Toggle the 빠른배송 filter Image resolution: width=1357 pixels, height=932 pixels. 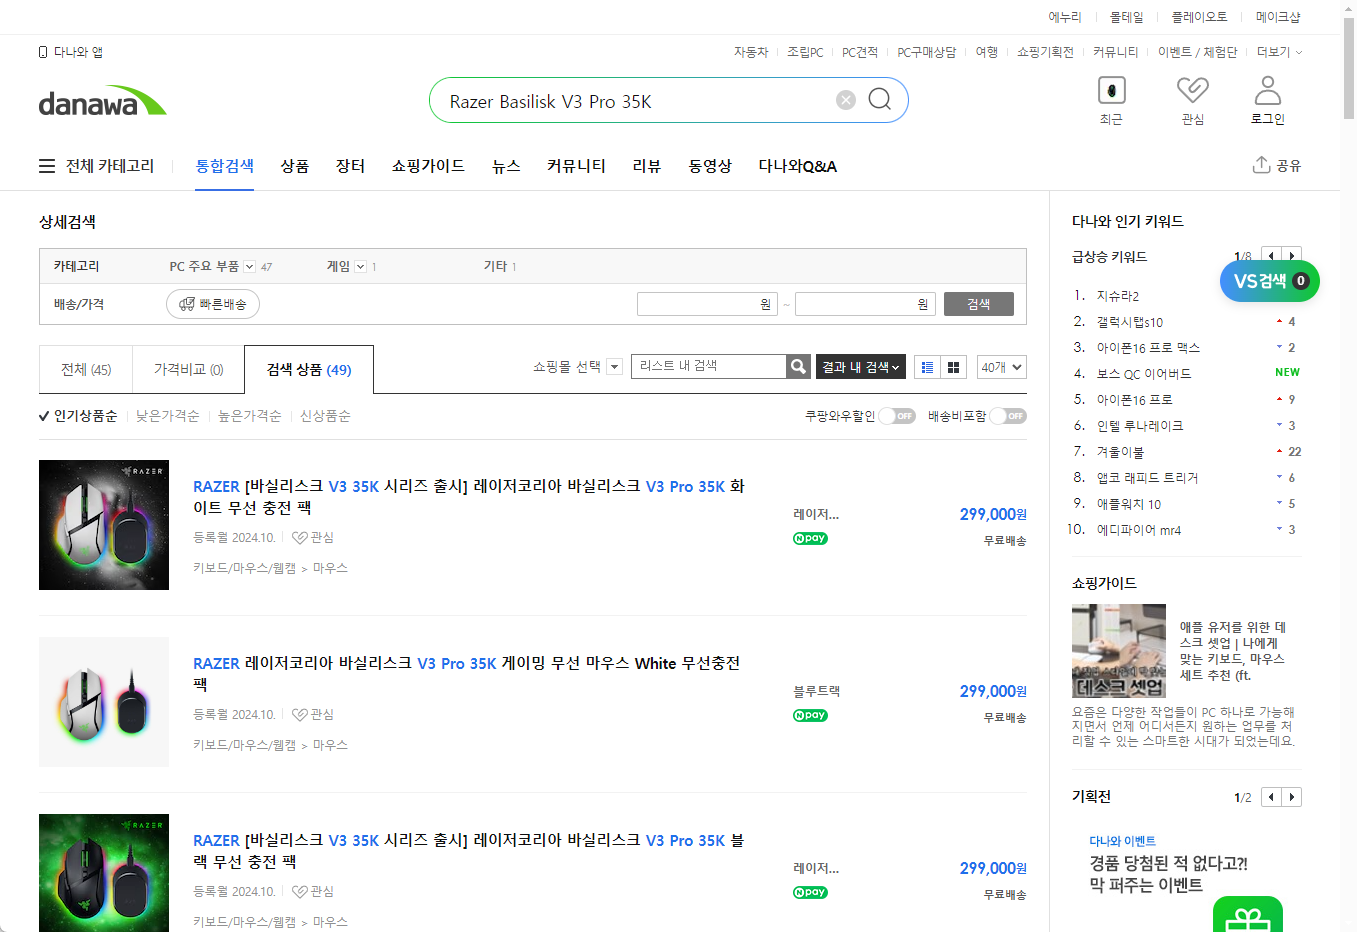tap(213, 304)
